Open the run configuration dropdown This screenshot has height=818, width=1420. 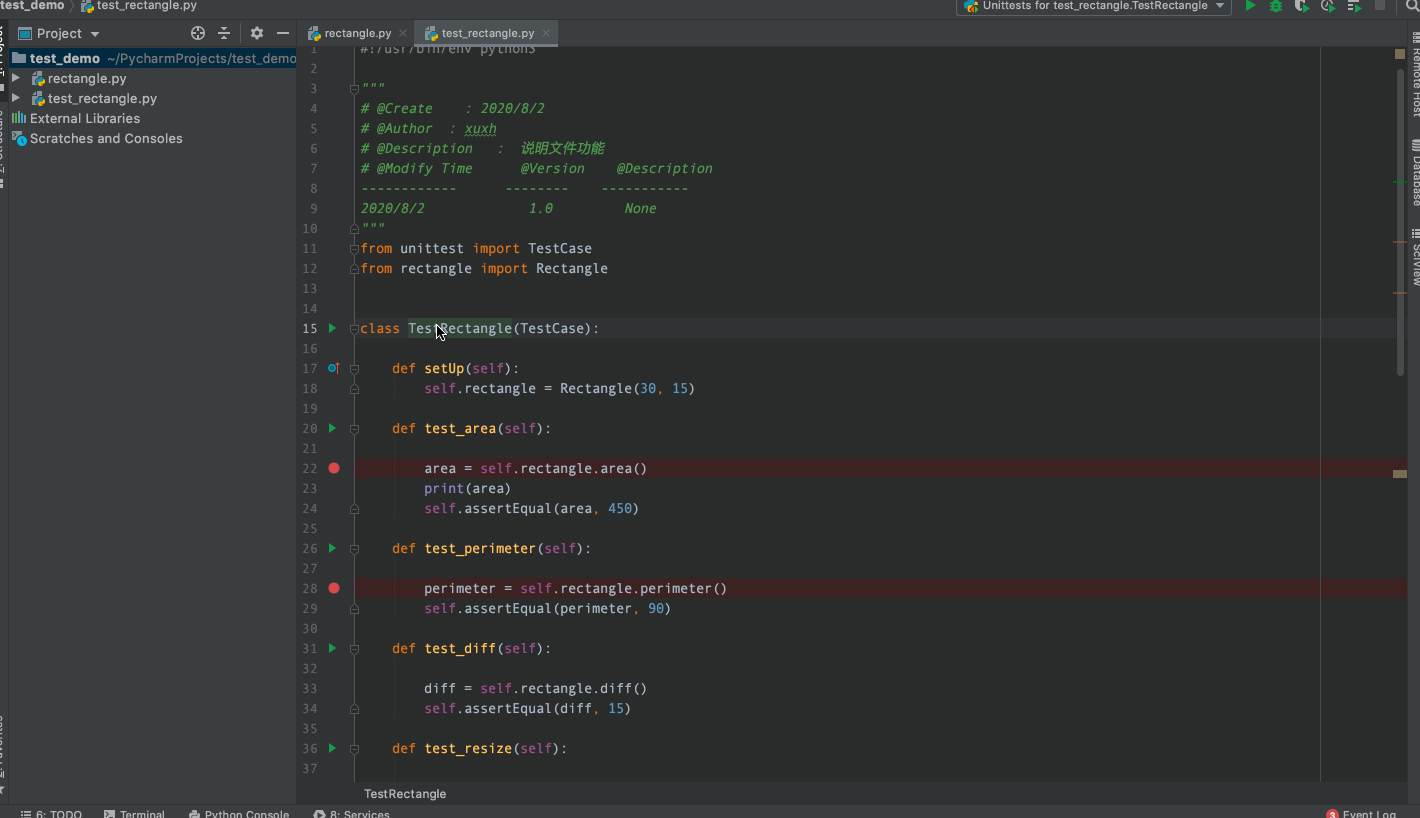coord(1094,6)
